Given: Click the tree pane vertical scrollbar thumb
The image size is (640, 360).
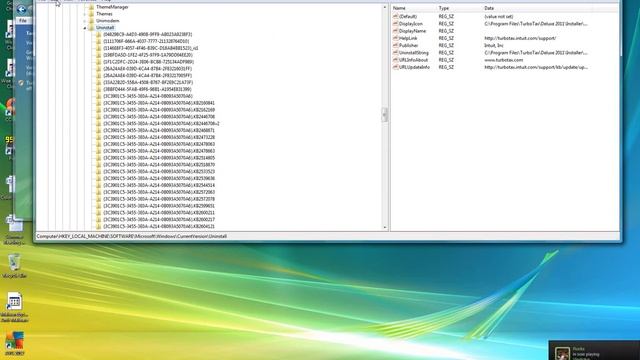Looking at the screenshot, I should tap(384, 115).
